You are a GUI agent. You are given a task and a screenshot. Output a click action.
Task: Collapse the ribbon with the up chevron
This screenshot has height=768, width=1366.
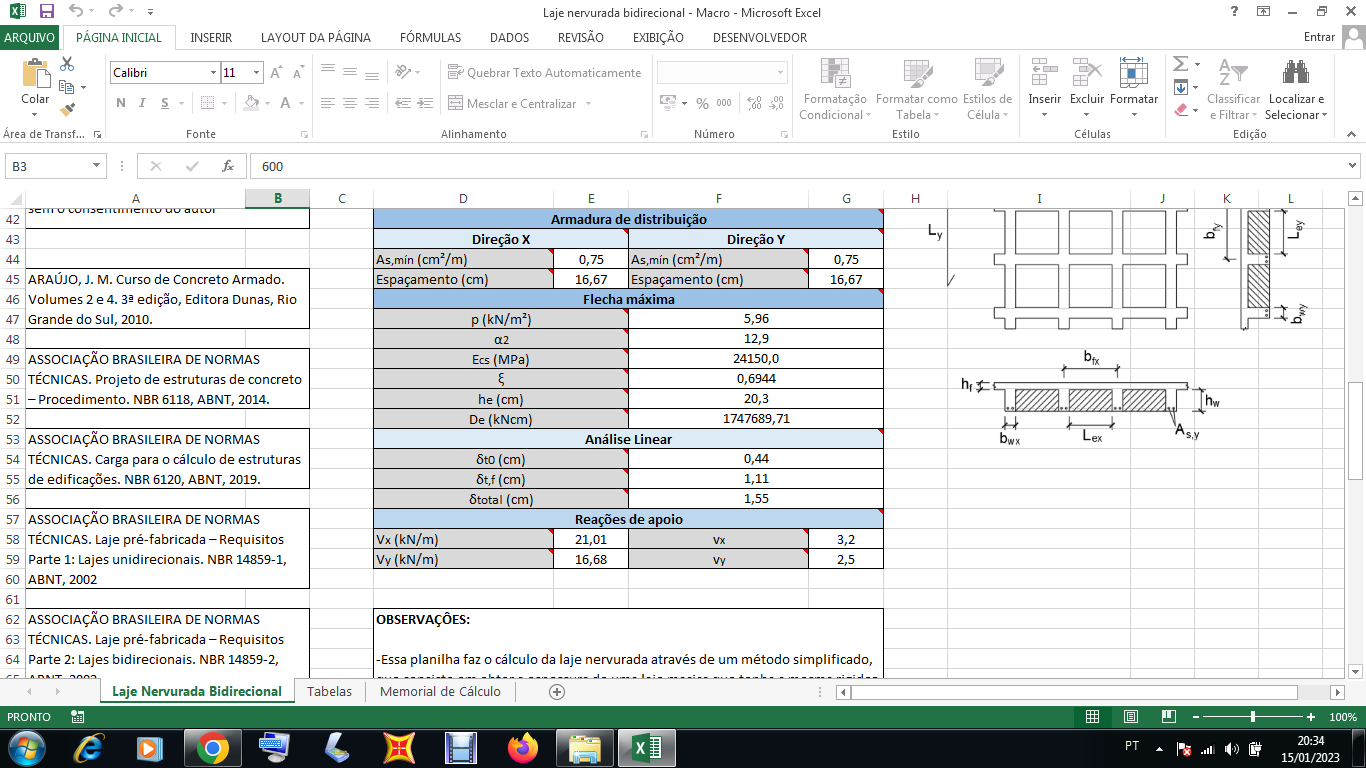(1353, 134)
